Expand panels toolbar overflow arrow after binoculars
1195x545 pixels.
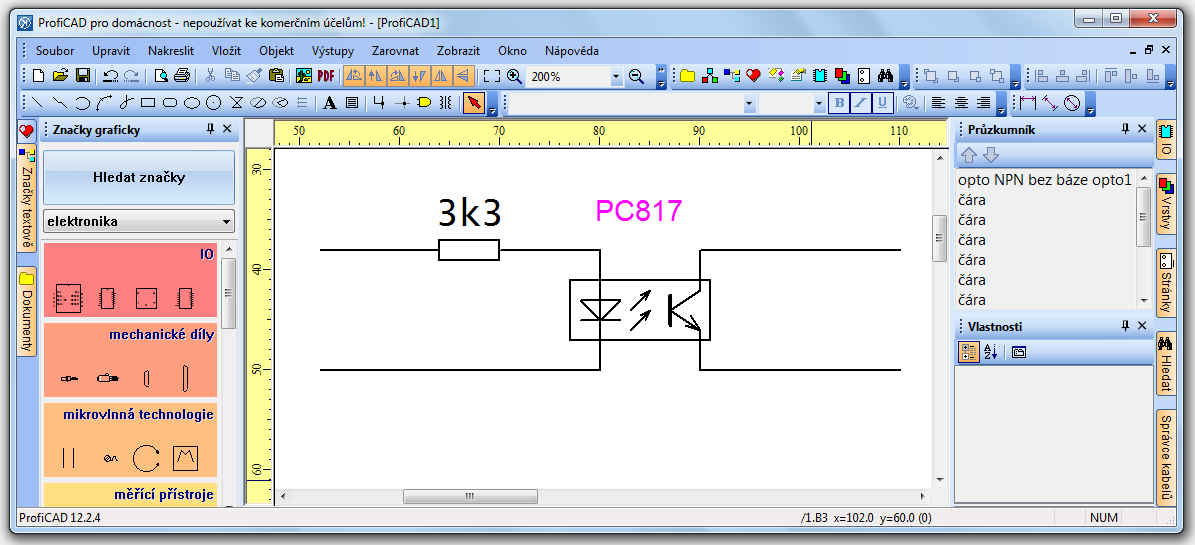(x=904, y=76)
